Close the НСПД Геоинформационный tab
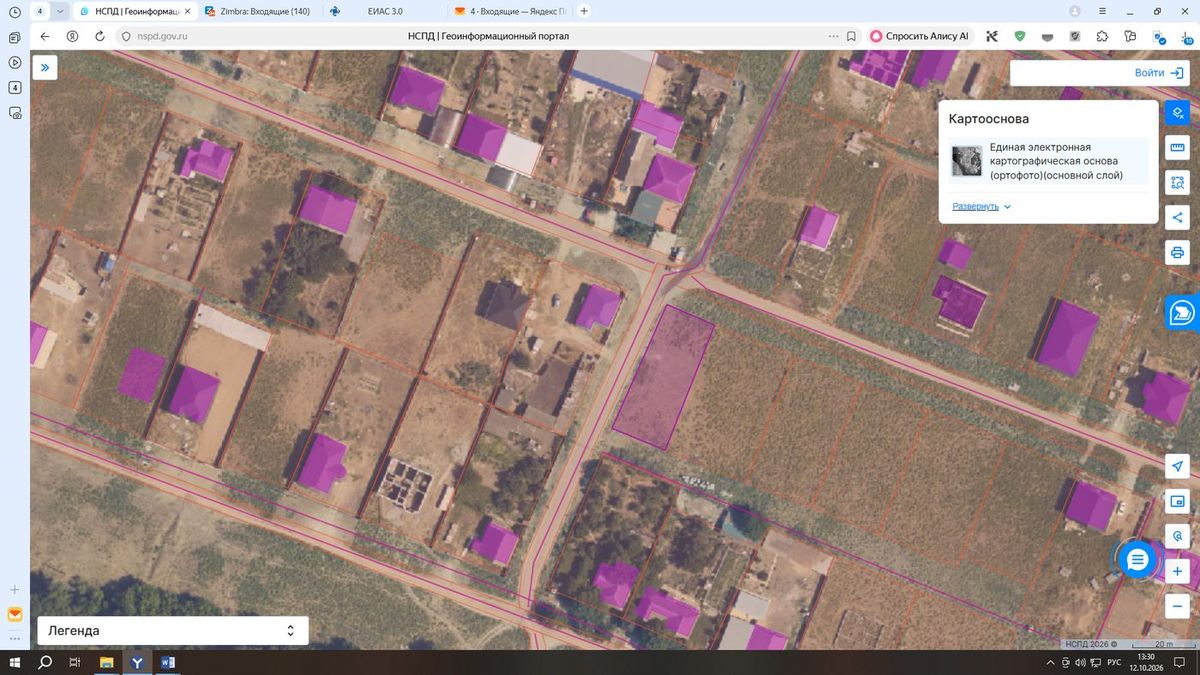This screenshot has height=675, width=1200. (x=187, y=11)
